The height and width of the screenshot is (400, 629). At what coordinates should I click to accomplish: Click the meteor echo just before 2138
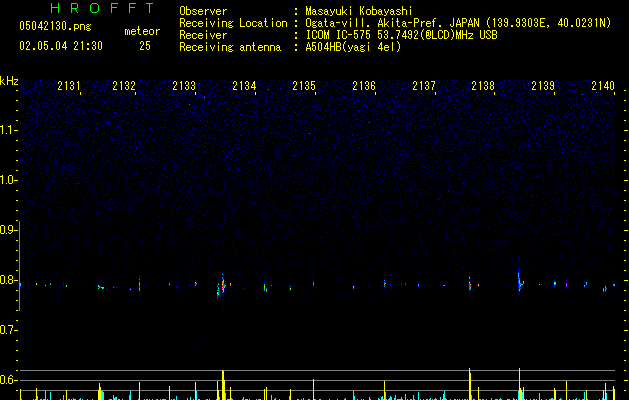[x=470, y=283]
